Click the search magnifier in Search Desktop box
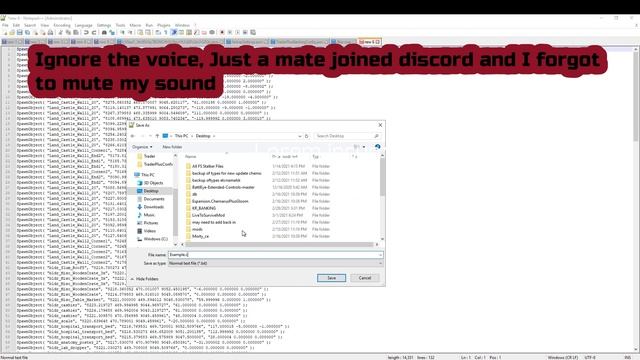 376,136
